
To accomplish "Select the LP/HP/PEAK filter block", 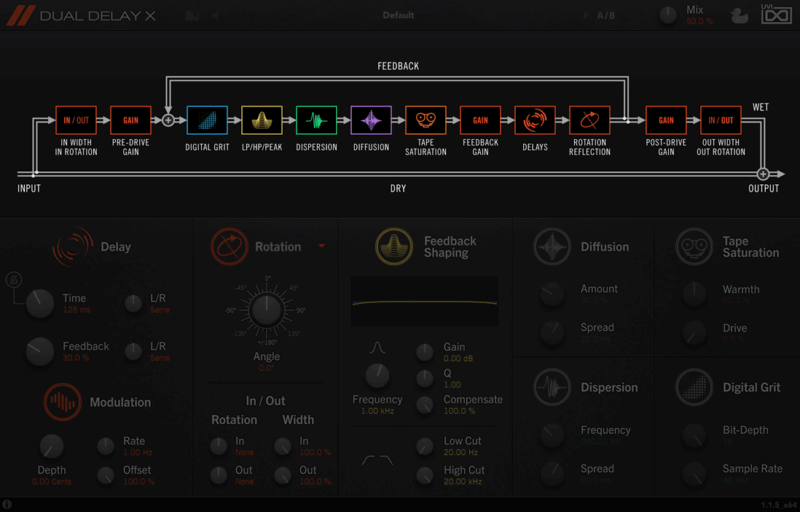I will pos(262,120).
